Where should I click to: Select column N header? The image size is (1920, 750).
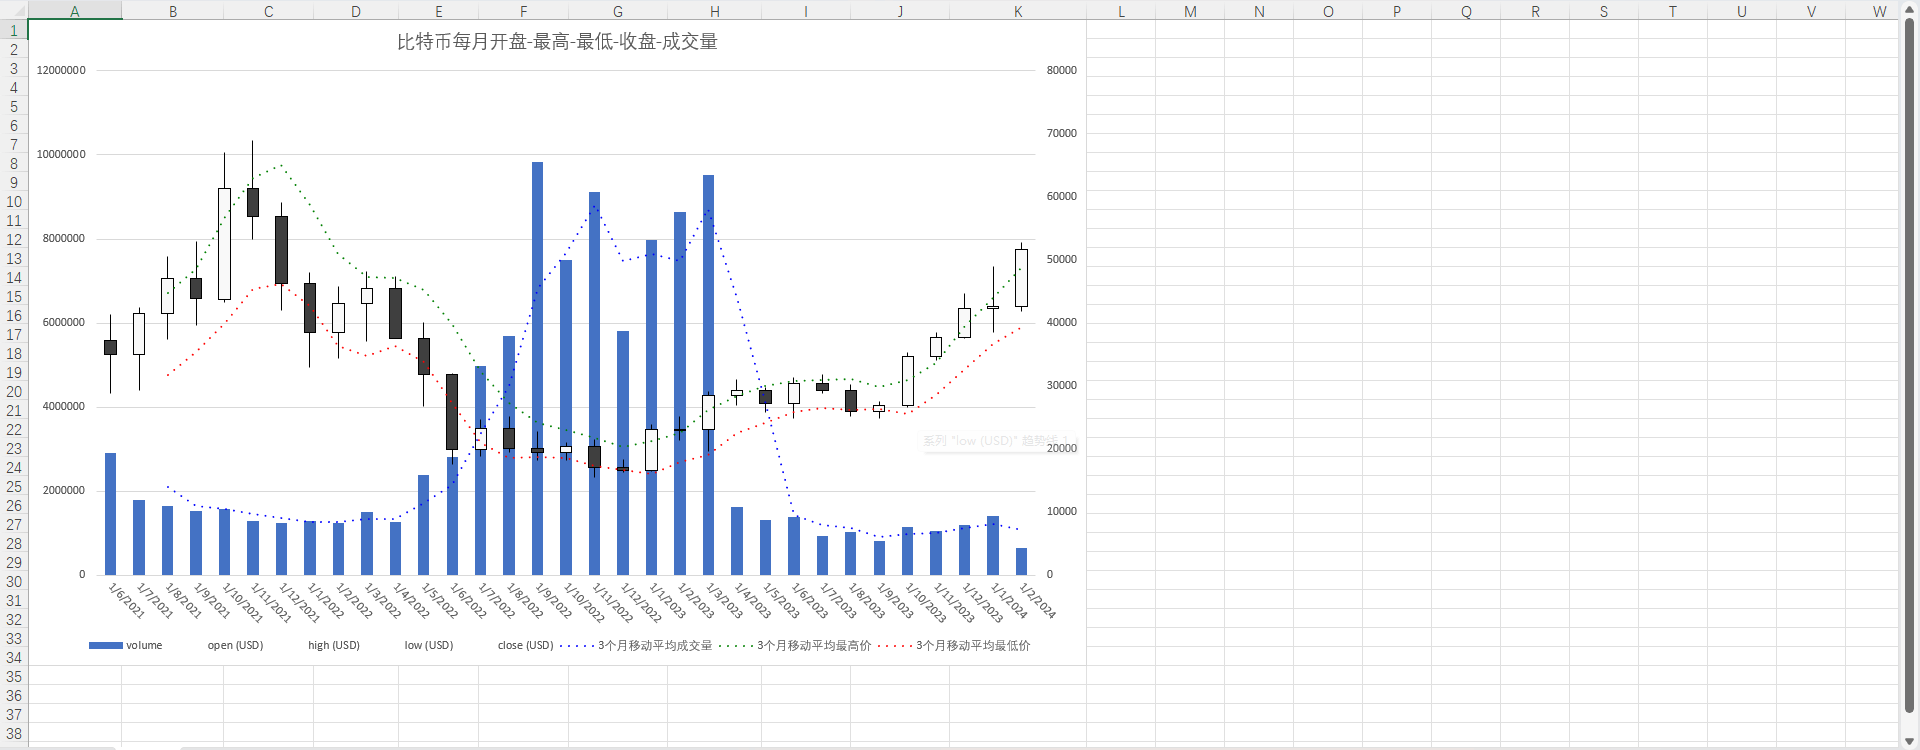tap(1259, 11)
